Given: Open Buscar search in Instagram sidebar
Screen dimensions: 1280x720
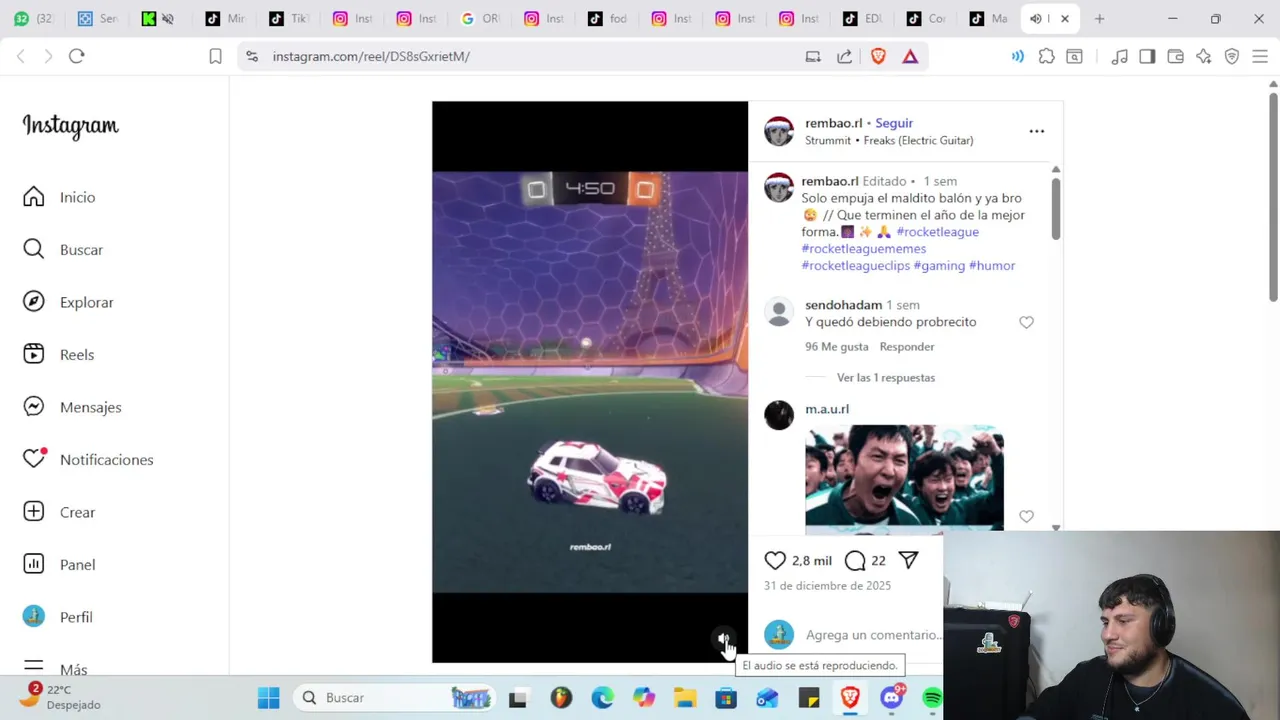Looking at the screenshot, I should click(63, 249).
